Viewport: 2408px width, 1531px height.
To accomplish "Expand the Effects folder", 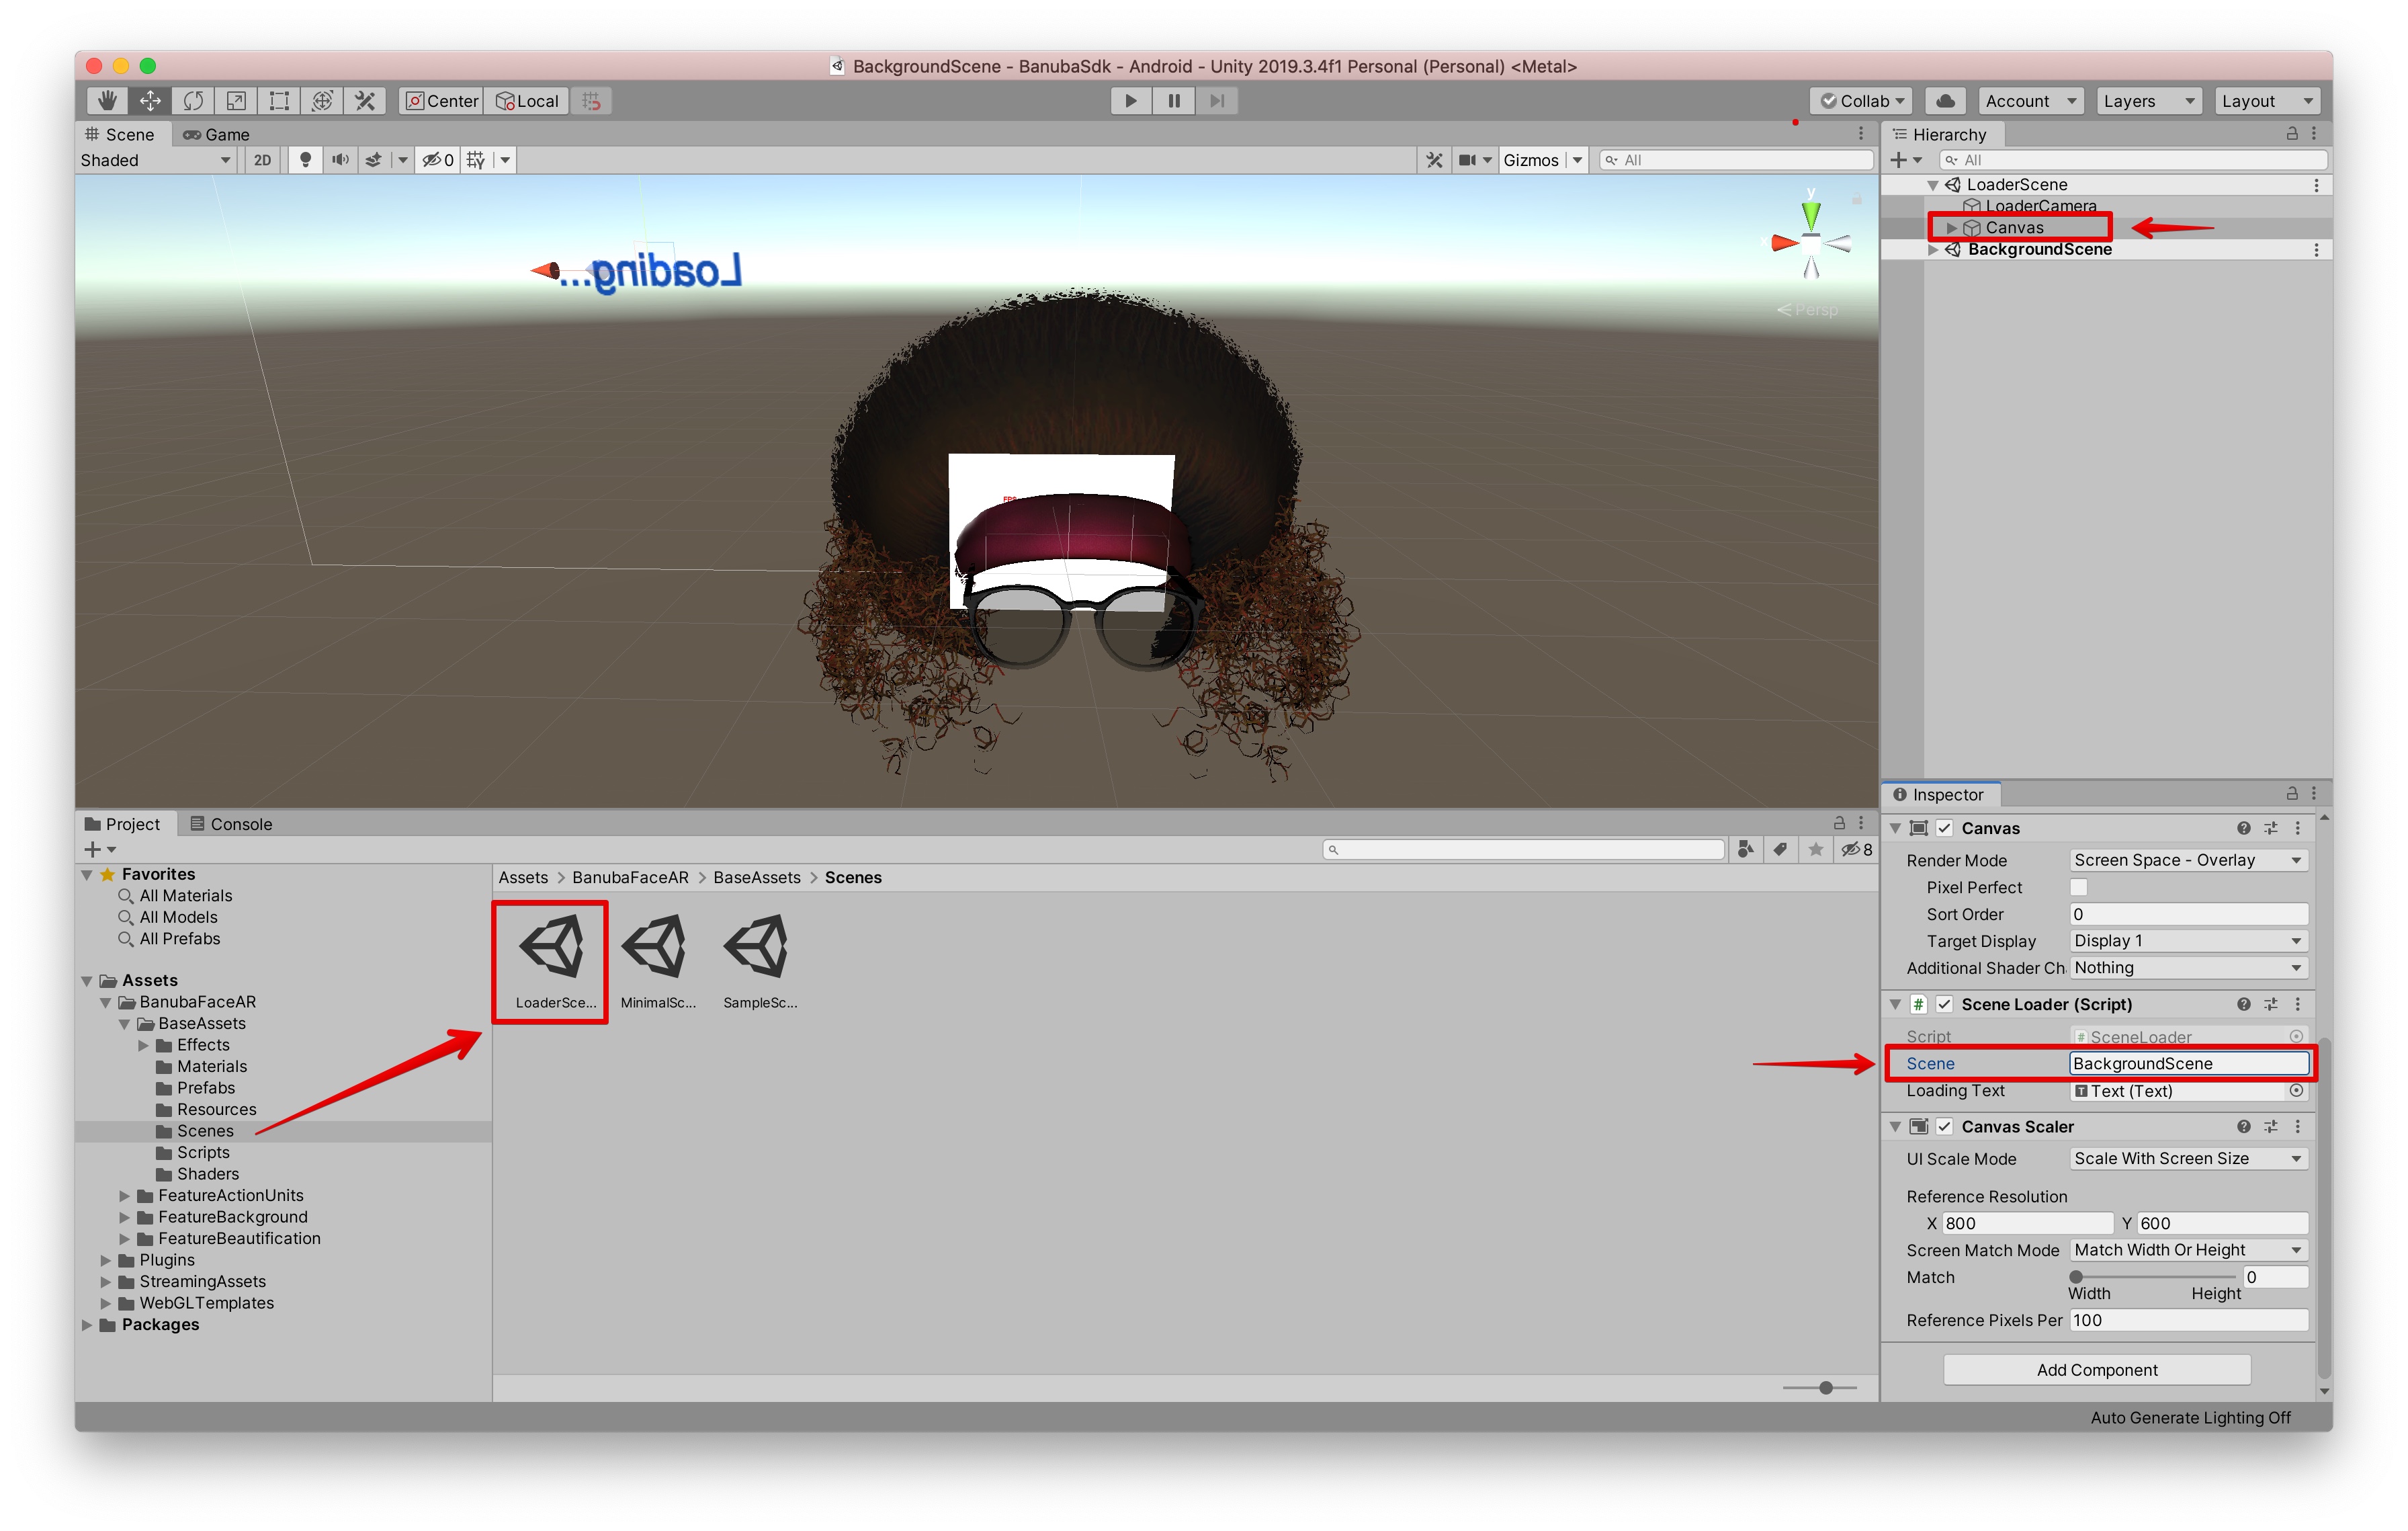I will [143, 1045].
